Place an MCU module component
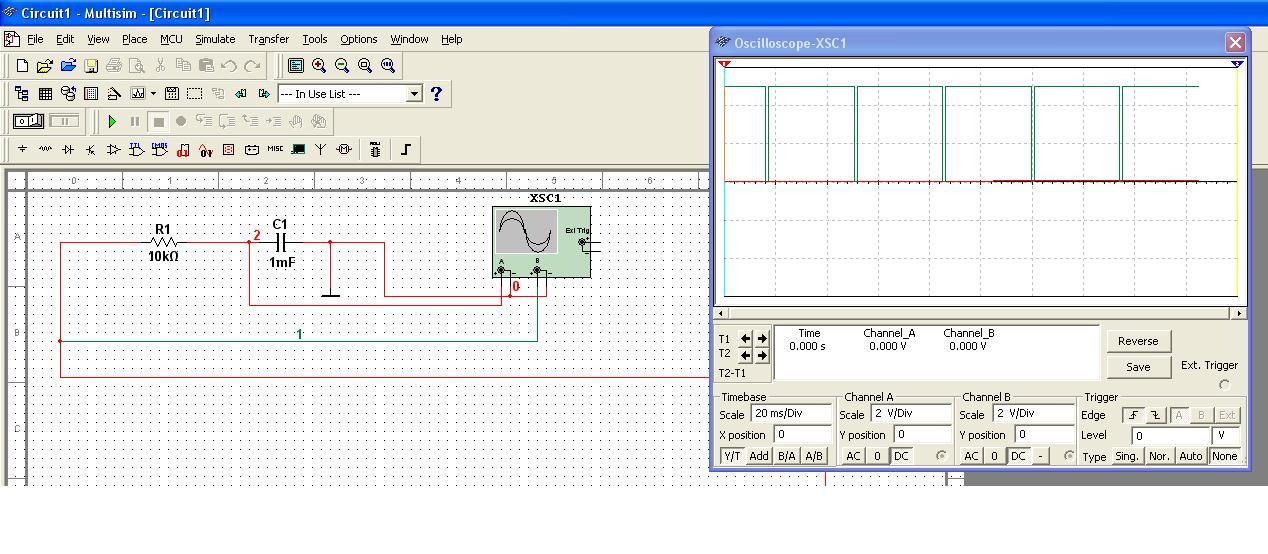1268x554 pixels. [x=375, y=150]
